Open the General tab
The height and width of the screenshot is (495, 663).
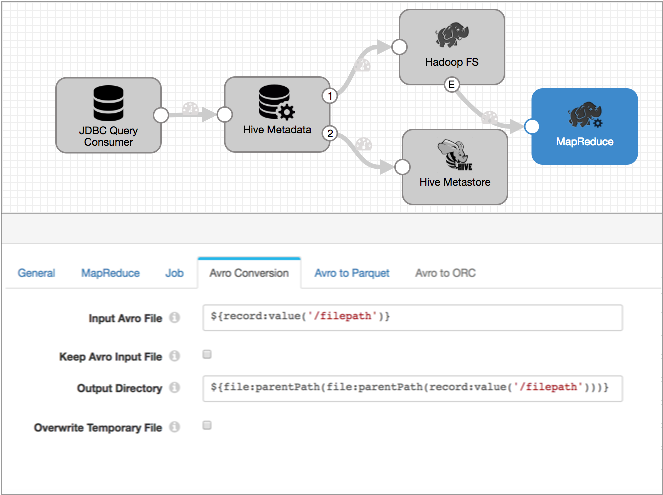(x=37, y=273)
